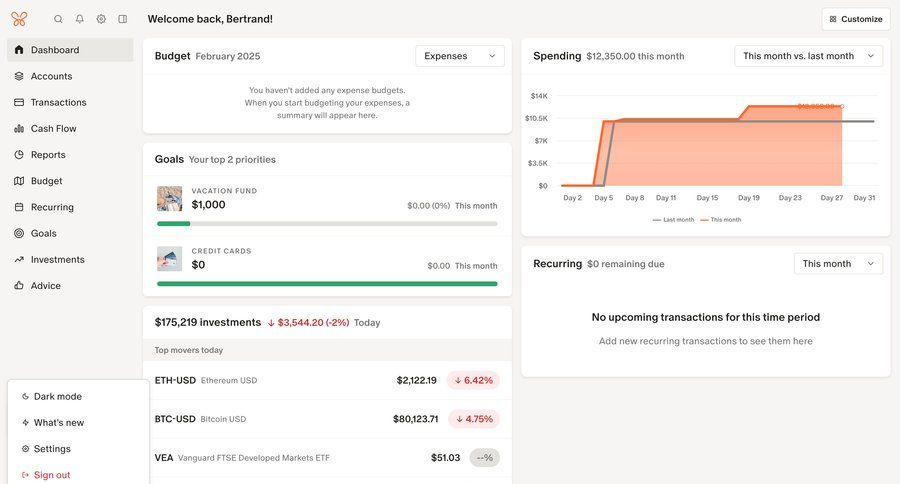
Task: Open Investments in the sidebar
Action: coord(57,260)
